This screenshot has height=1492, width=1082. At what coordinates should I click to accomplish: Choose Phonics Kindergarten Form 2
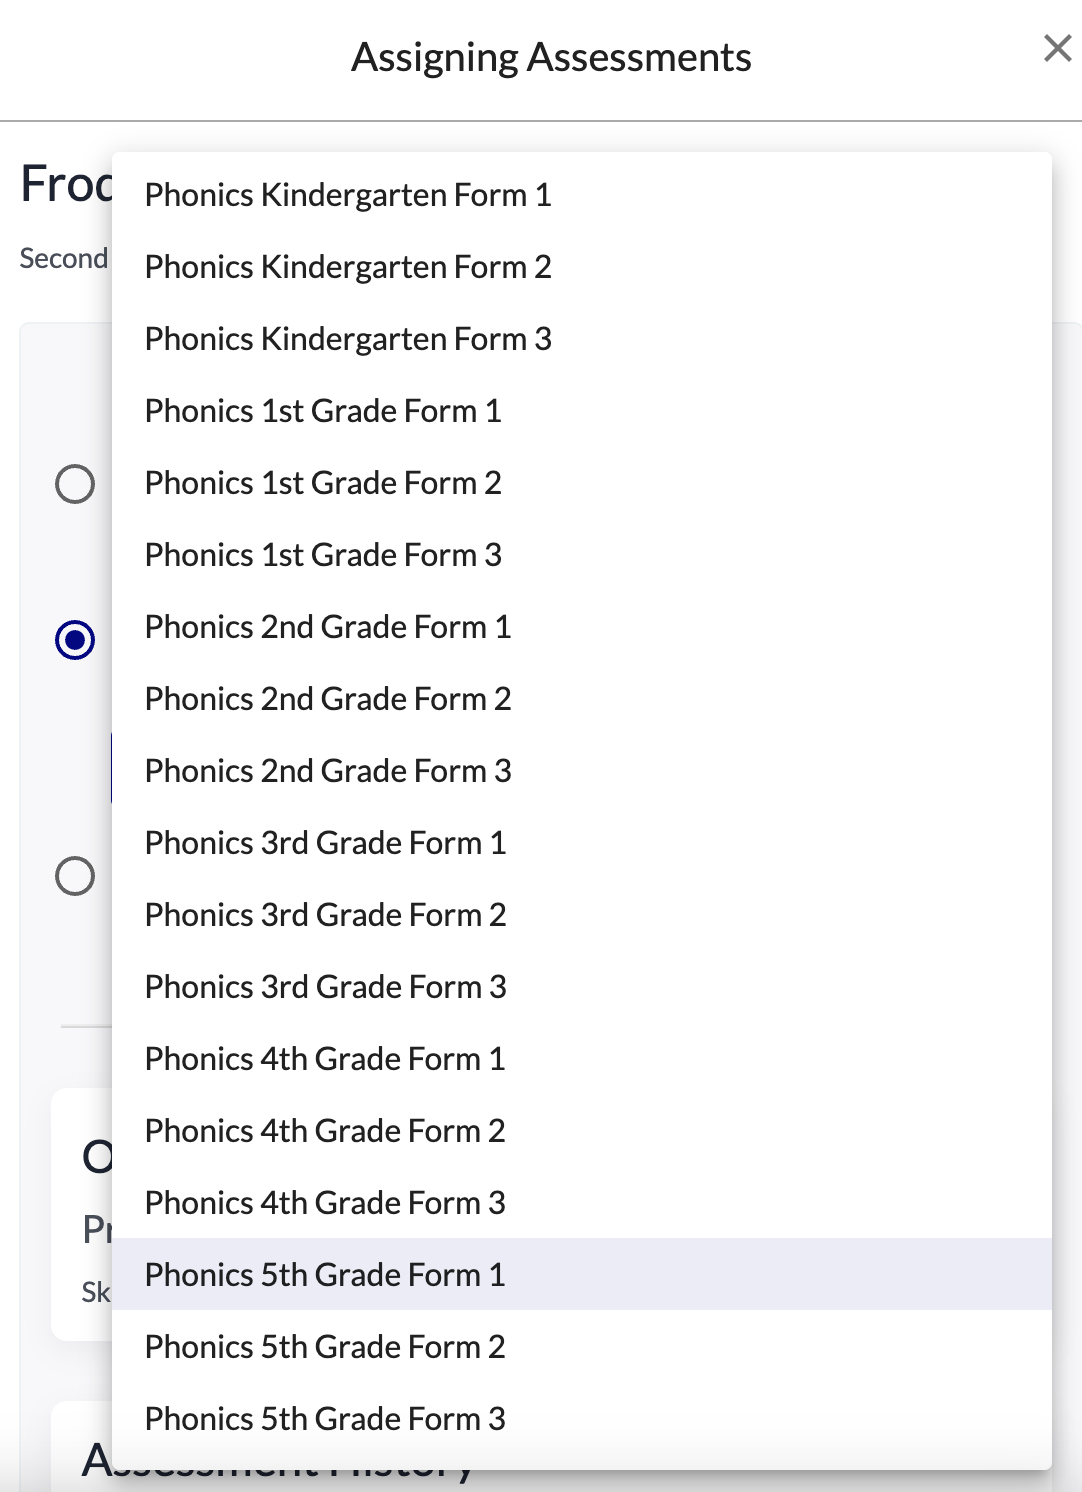[348, 267]
